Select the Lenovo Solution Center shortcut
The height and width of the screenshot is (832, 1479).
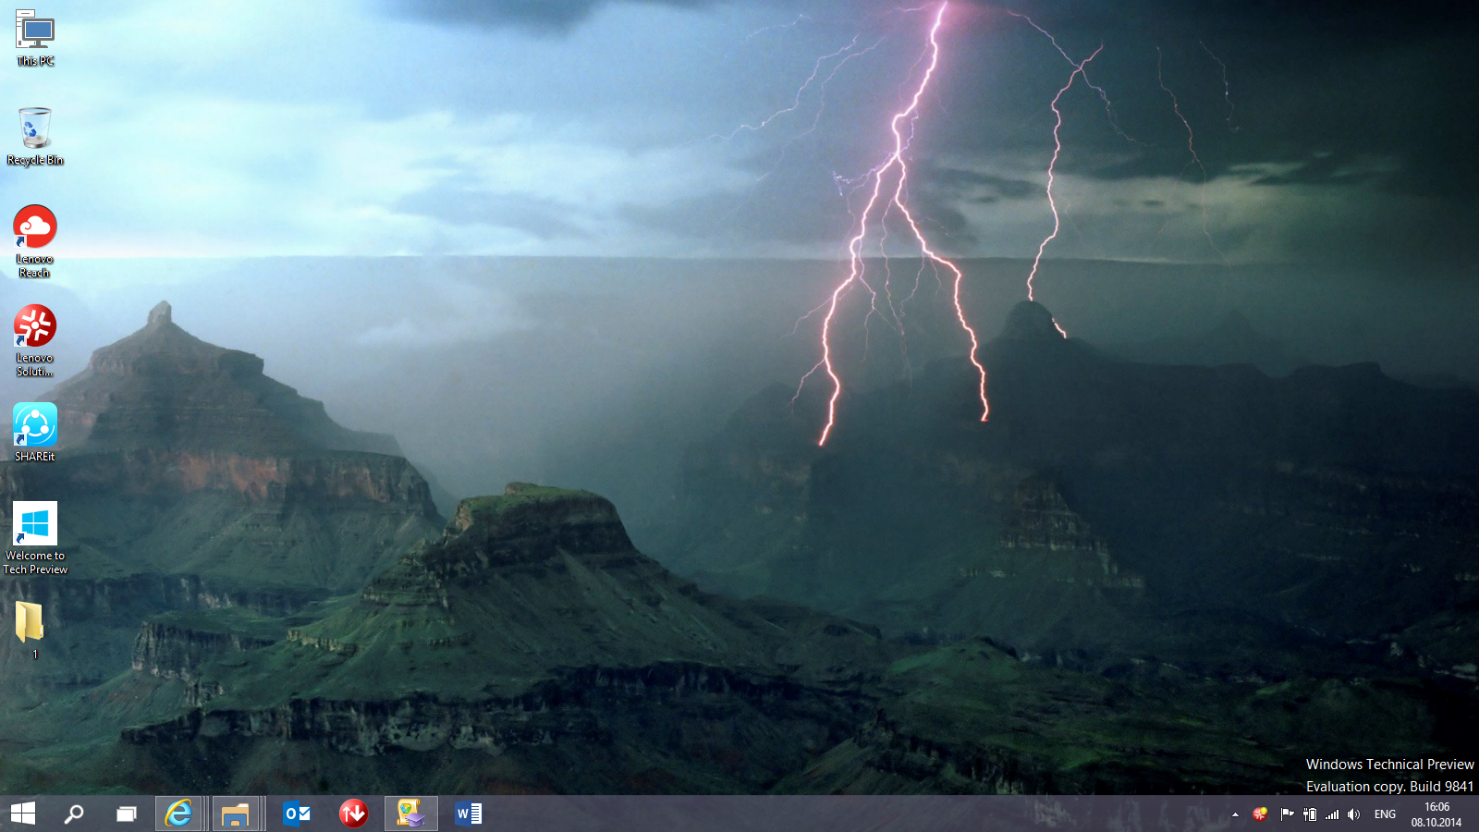pyautogui.click(x=35, y=340)
